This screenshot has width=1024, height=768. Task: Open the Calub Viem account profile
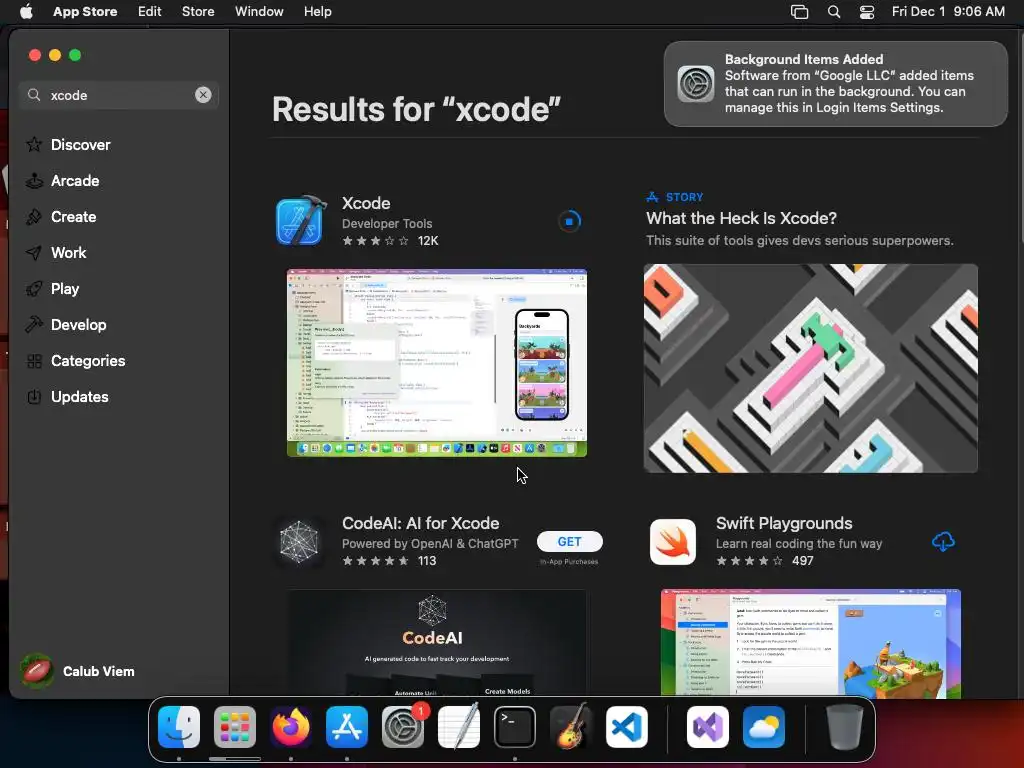point(78,671)
